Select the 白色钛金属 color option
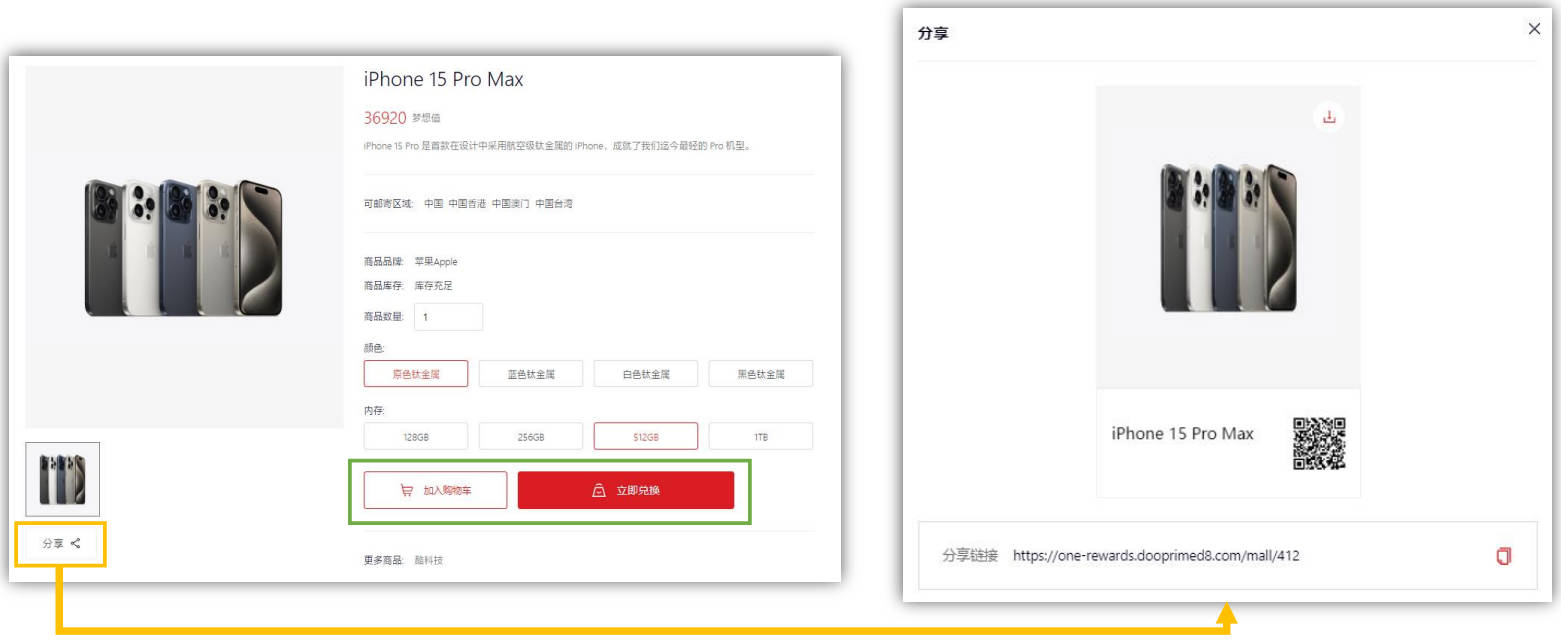This screenshot has width=1561, height=640. coord(646,374)
